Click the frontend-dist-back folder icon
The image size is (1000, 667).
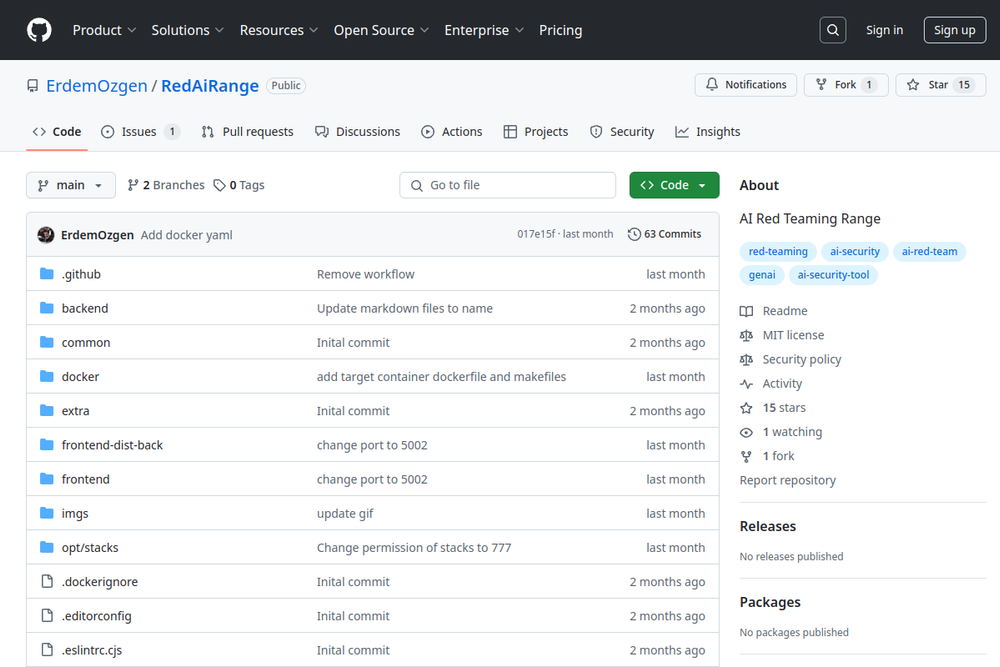pyautogui.click(x=47, y=444)
